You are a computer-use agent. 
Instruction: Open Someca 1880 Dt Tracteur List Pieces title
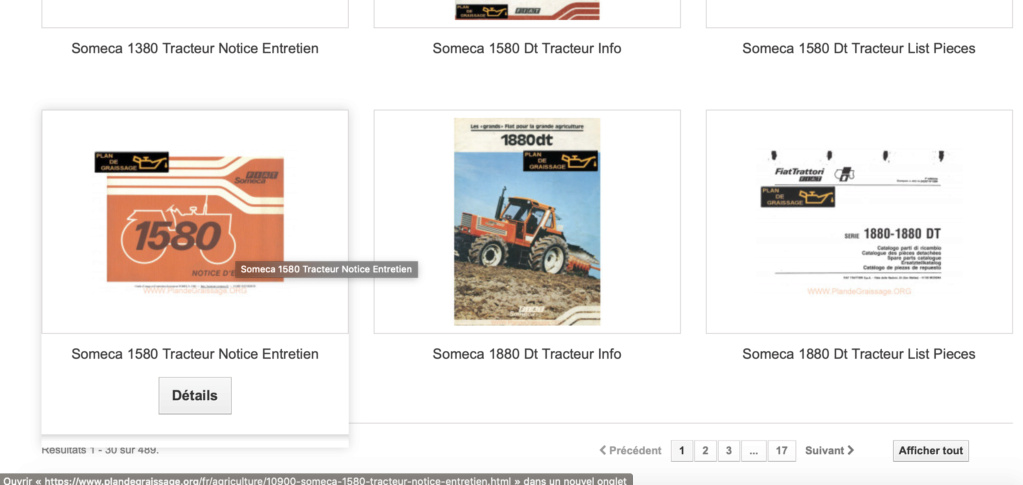point(859,354)
